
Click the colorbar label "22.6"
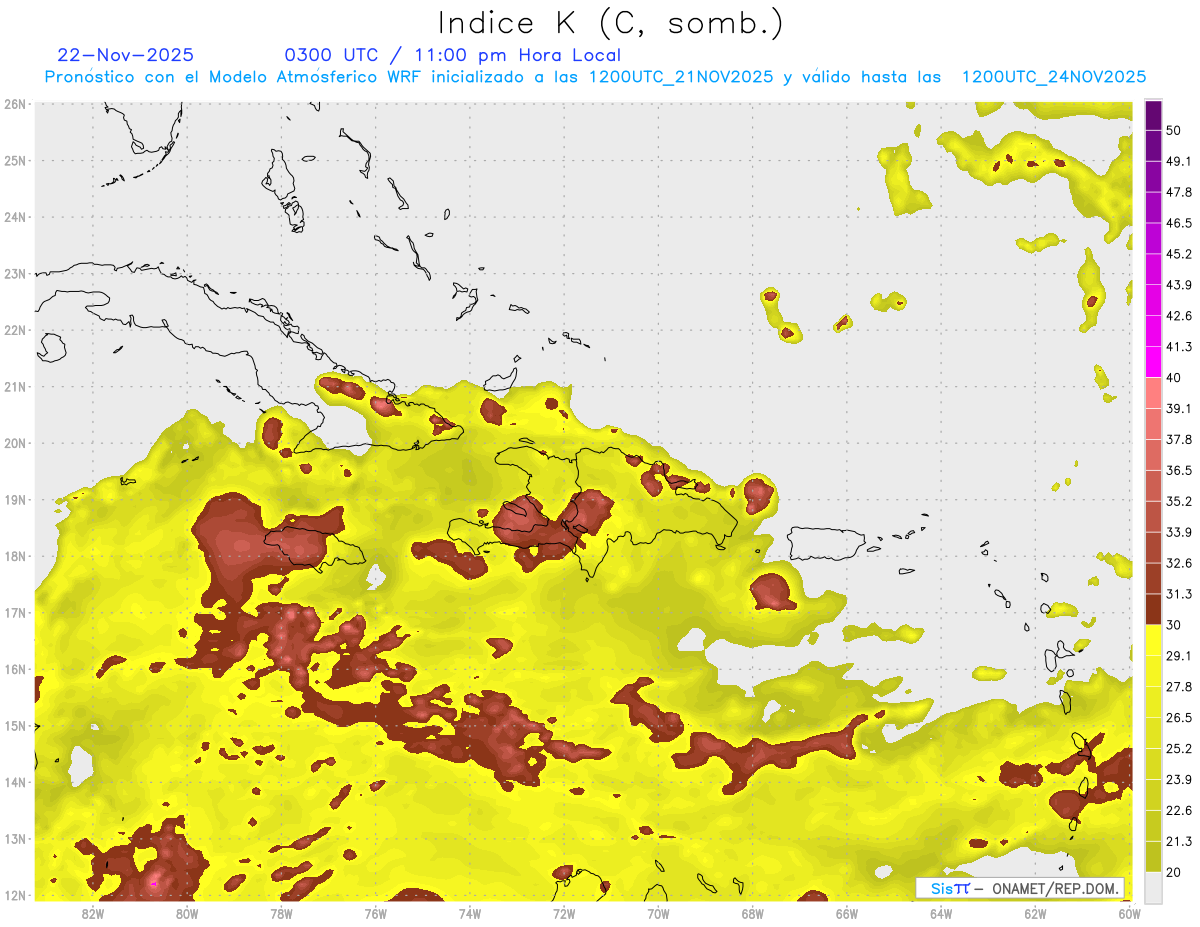1178,811
